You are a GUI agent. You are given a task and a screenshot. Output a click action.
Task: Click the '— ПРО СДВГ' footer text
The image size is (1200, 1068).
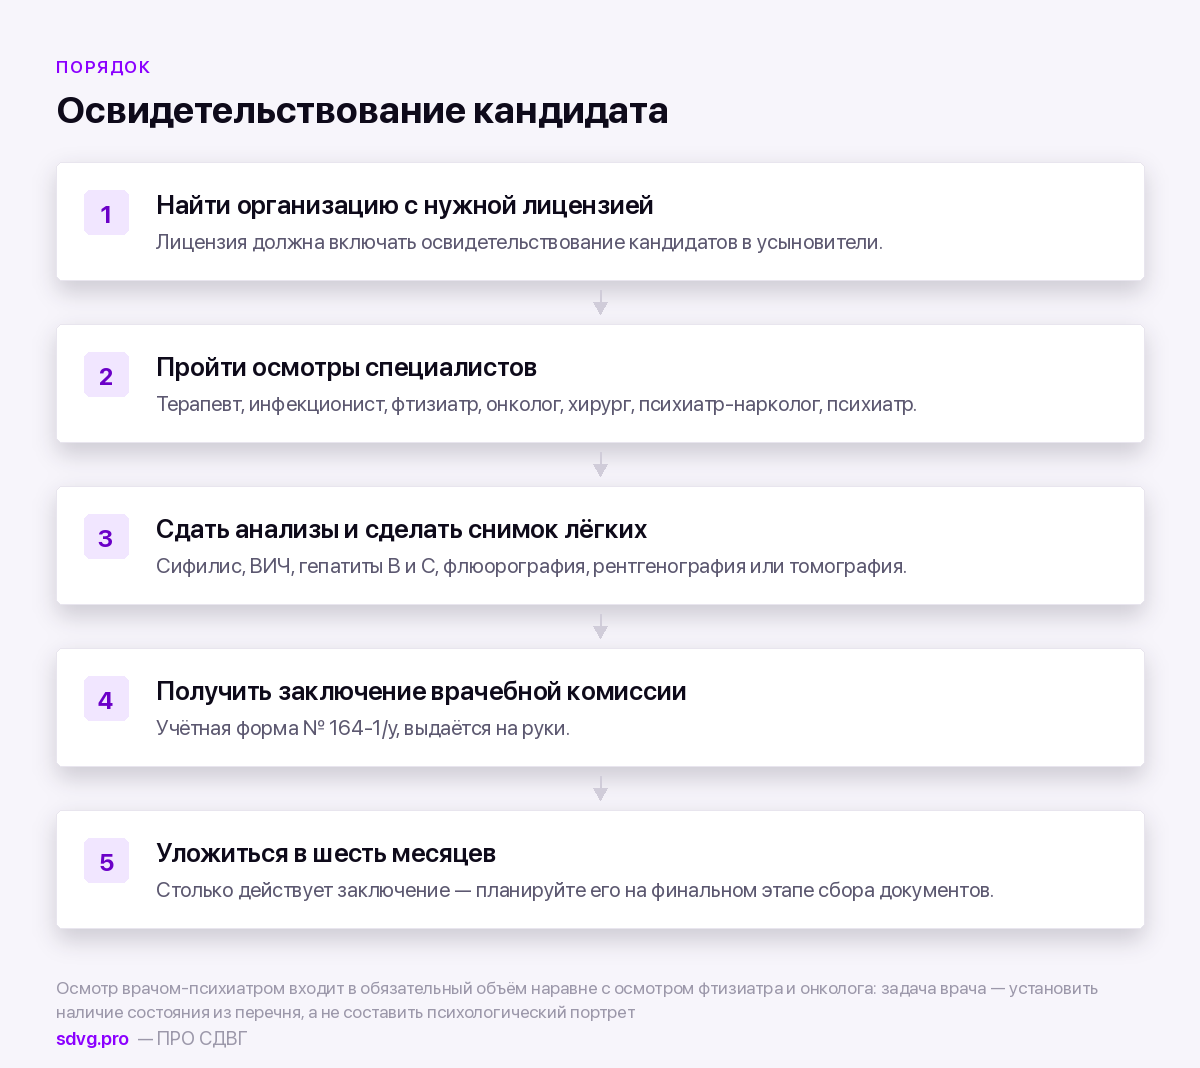[192, 1039]
